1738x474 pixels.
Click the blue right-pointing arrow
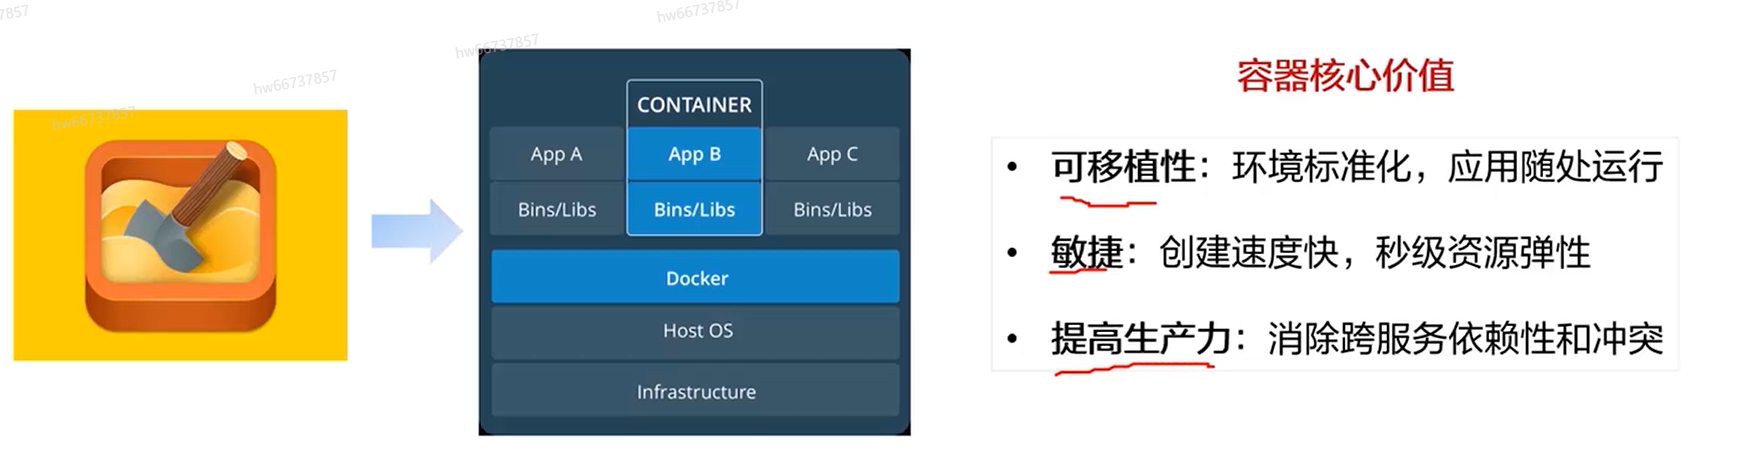point(416,231)
